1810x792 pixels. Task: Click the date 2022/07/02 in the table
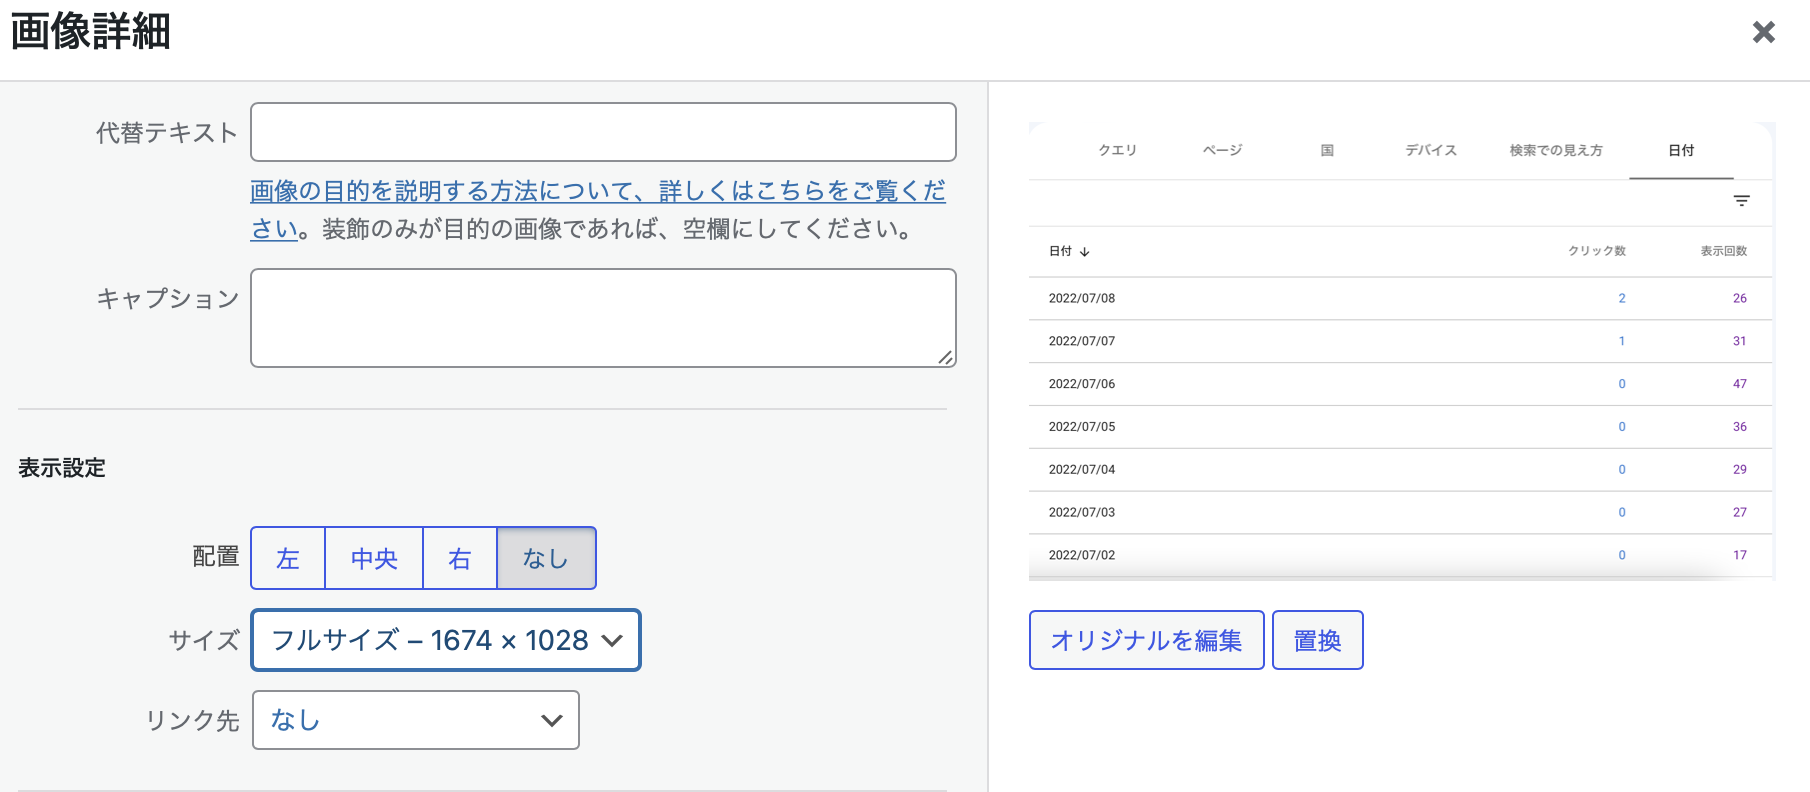pyautogui.click(x=1082, y=555)
